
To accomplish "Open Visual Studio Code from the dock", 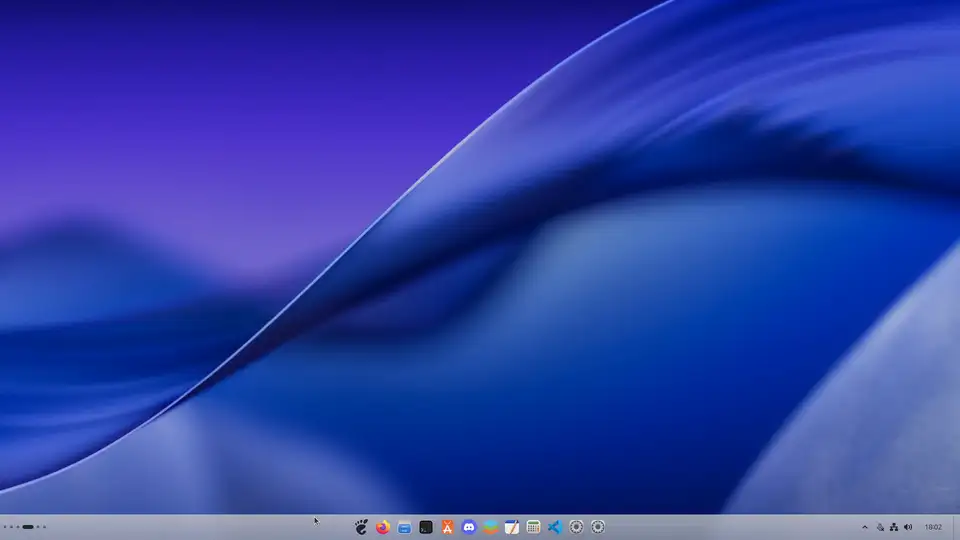I will 555,527.
